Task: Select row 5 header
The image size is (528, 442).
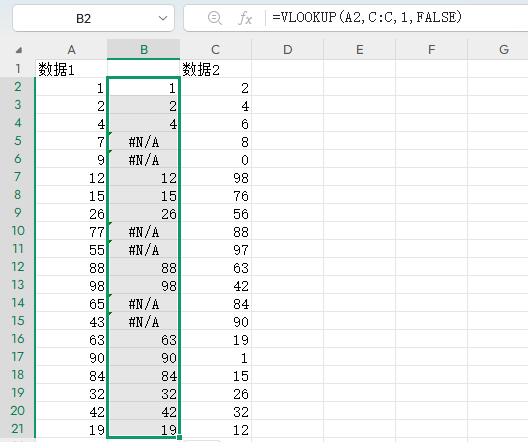Action: point(18,141)
